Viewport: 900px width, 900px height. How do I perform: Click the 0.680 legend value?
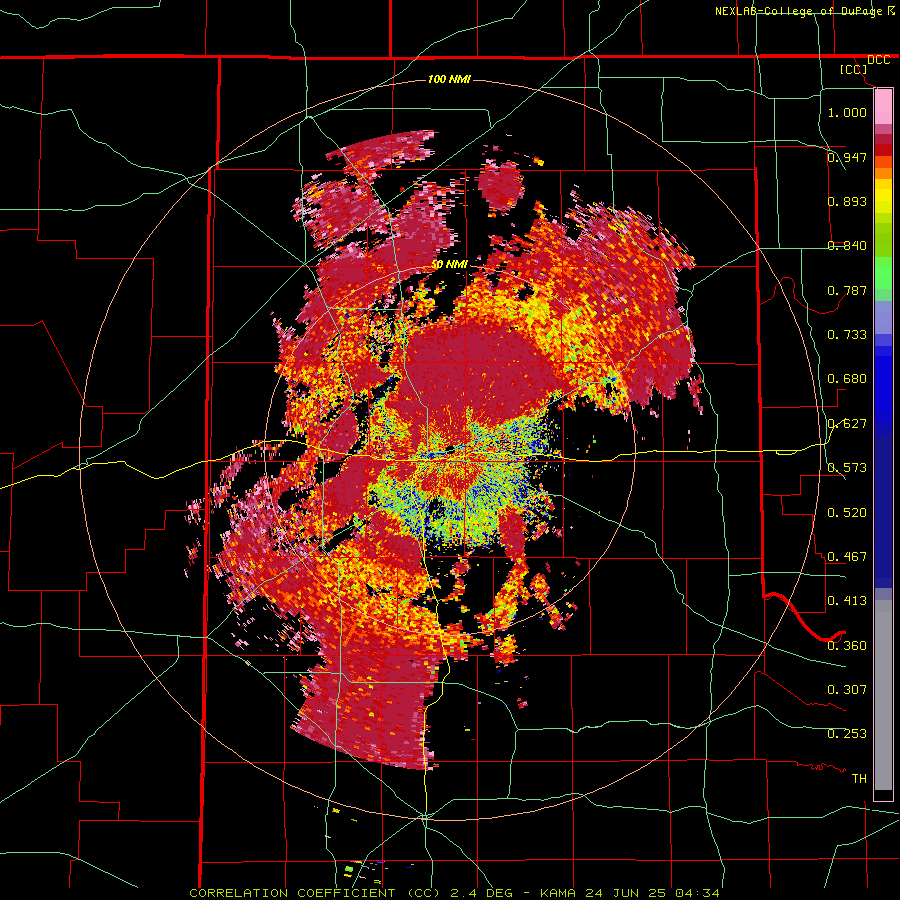point(847,379)
